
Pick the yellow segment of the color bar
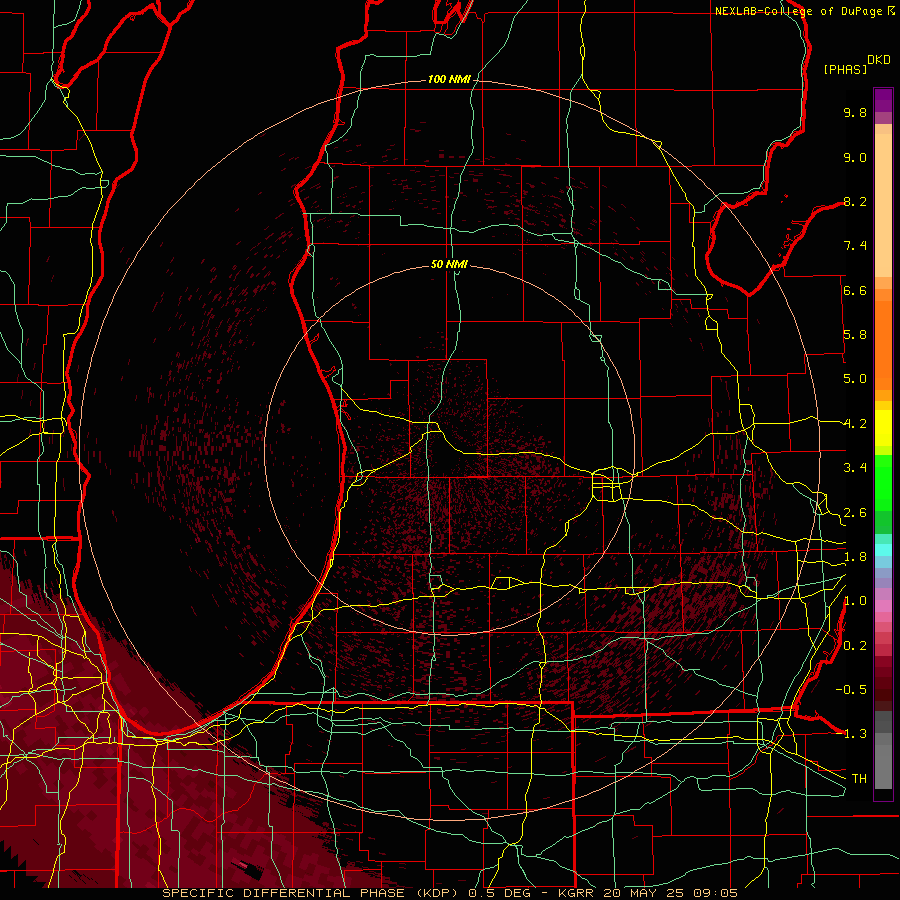click(883, 428)
